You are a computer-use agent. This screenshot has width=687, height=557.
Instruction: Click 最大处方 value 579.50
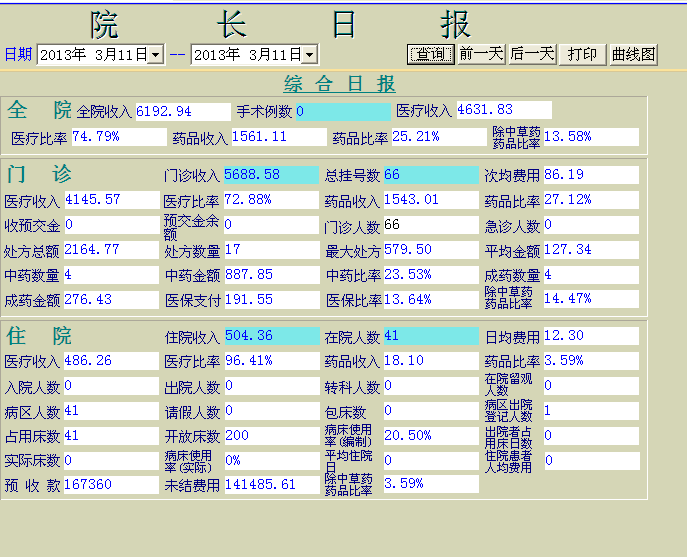click(x=431, y=250)
